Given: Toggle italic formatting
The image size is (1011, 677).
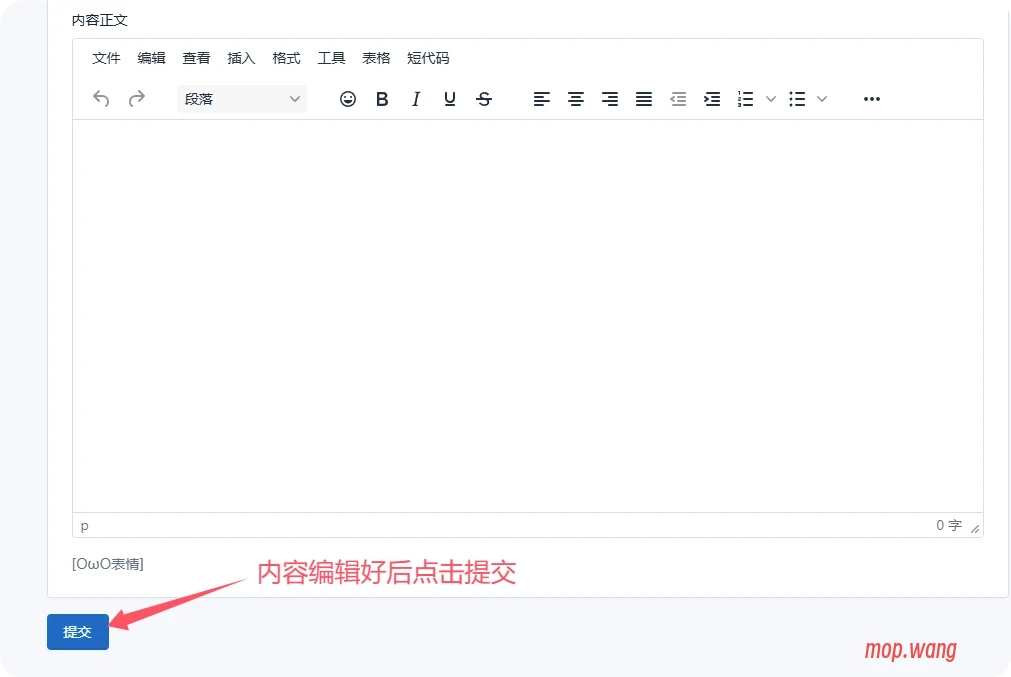Looking at the screenshot, I should click(416, 99).
